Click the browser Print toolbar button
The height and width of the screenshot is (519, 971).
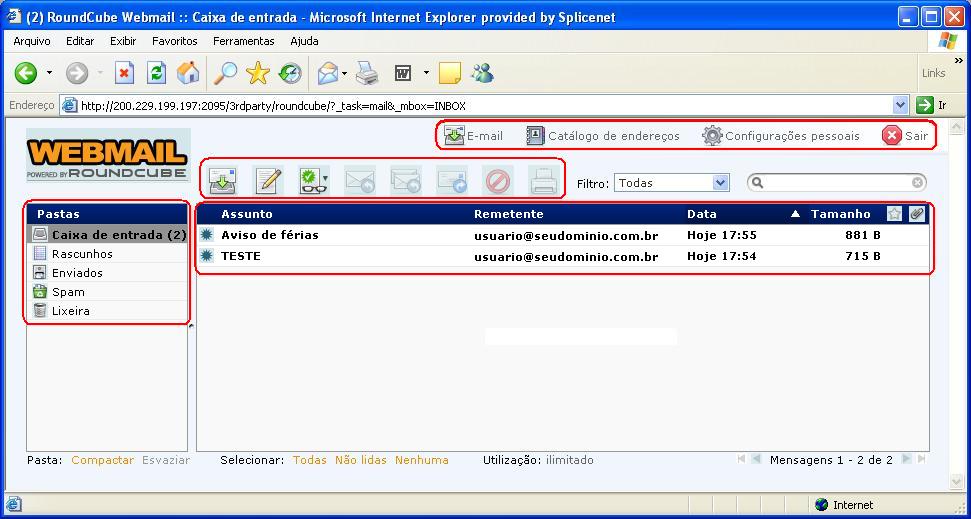click(367, 74)
